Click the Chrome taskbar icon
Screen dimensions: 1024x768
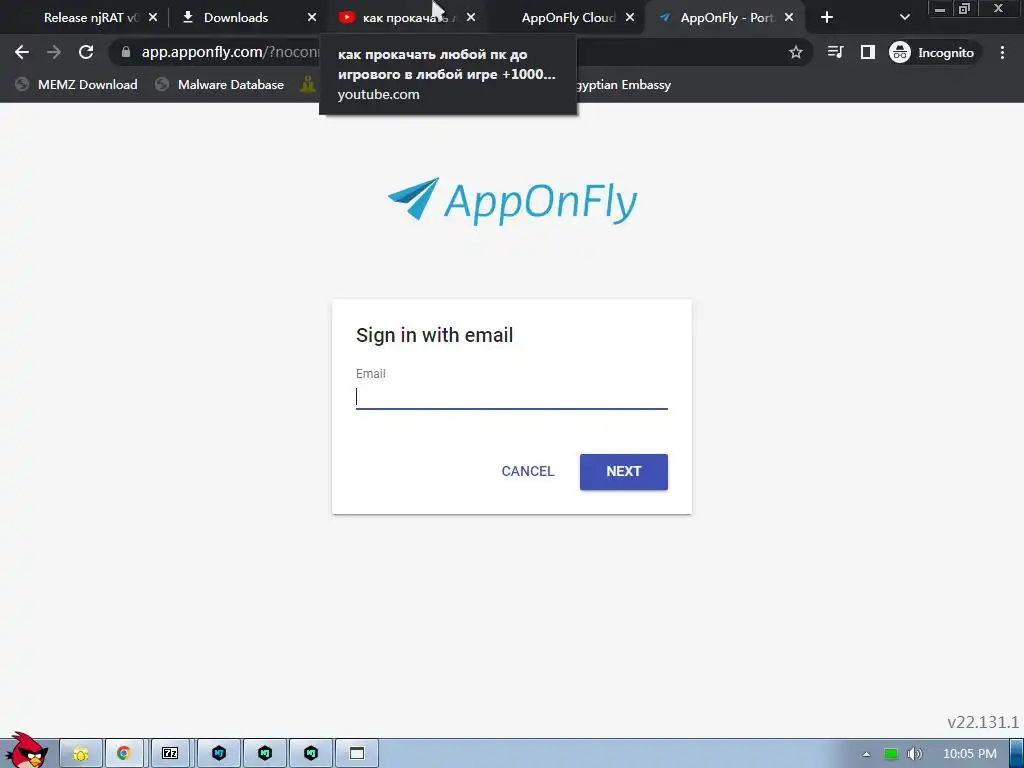[x=123, y=754]
